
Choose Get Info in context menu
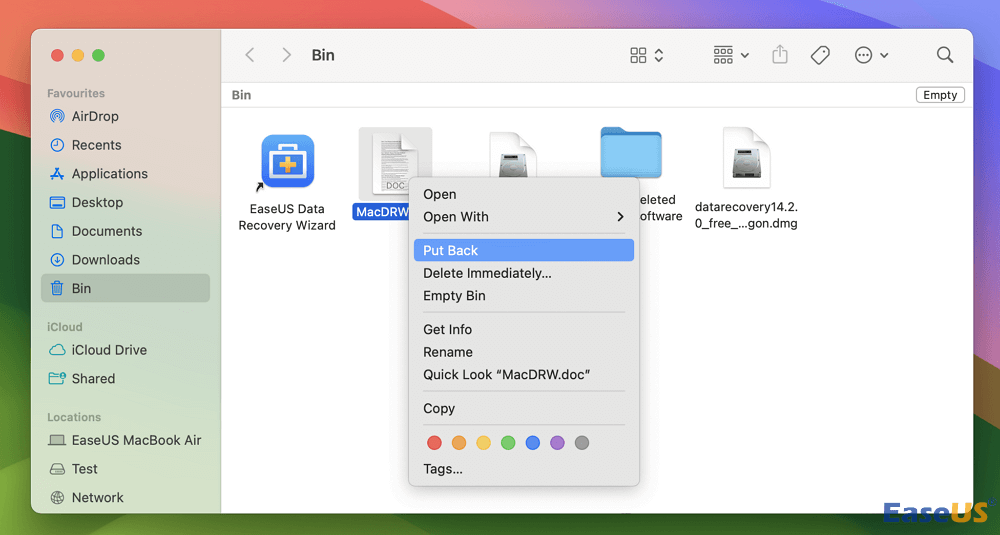click(x=447, y=329)
